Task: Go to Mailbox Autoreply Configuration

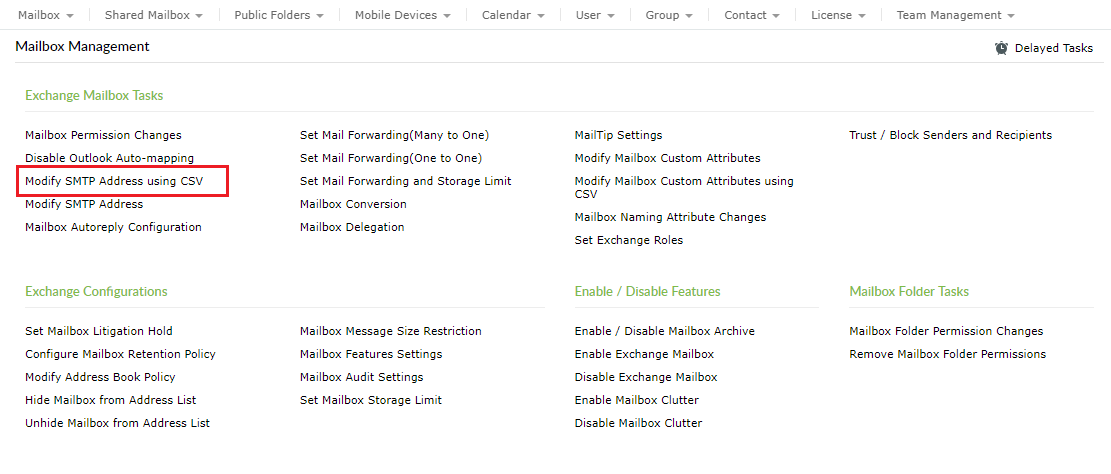Action: [113, 227]
